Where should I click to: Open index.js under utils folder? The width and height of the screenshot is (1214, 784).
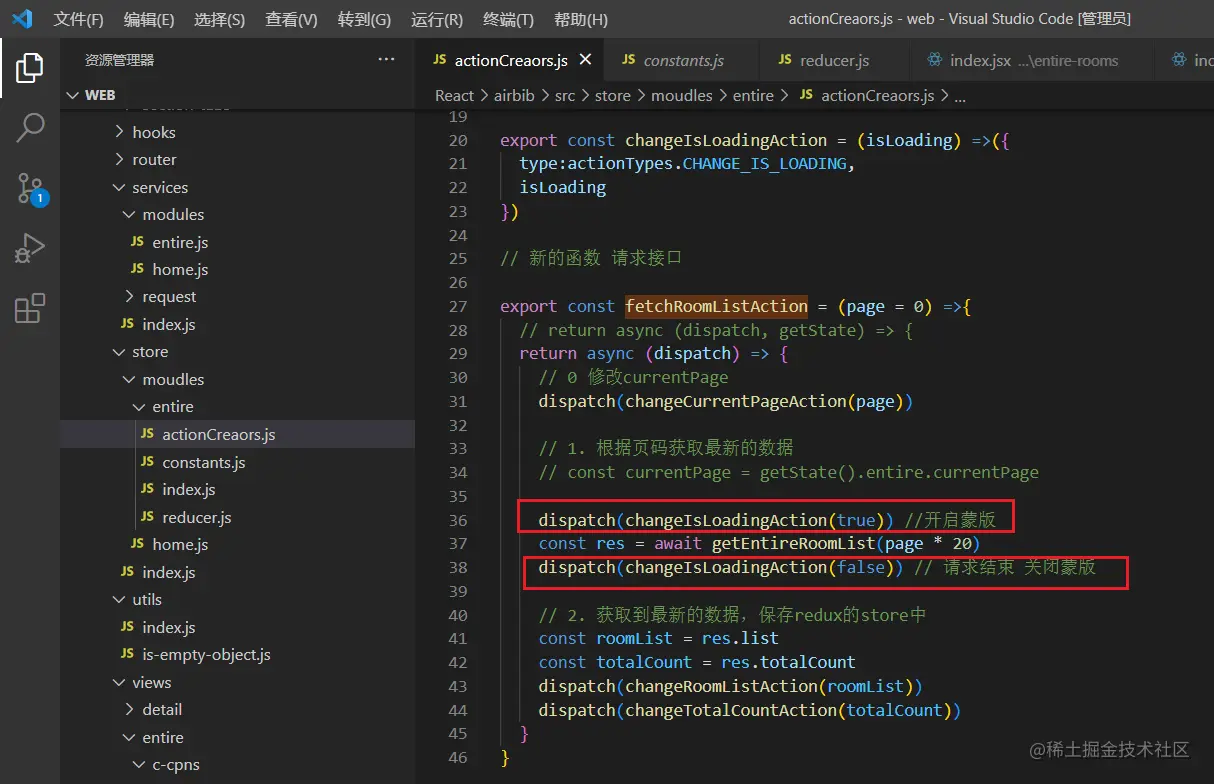pos(237,627)
